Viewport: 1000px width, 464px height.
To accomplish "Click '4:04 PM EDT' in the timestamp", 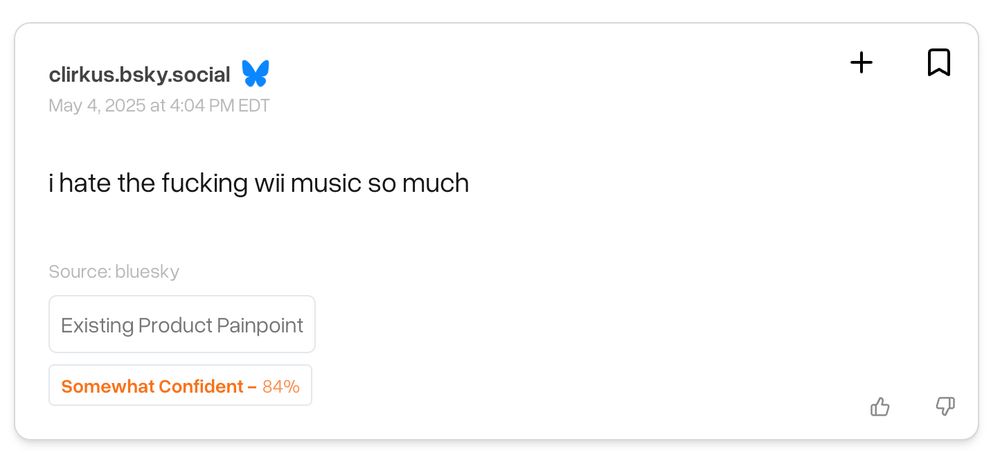I will [x=219, y=105].
